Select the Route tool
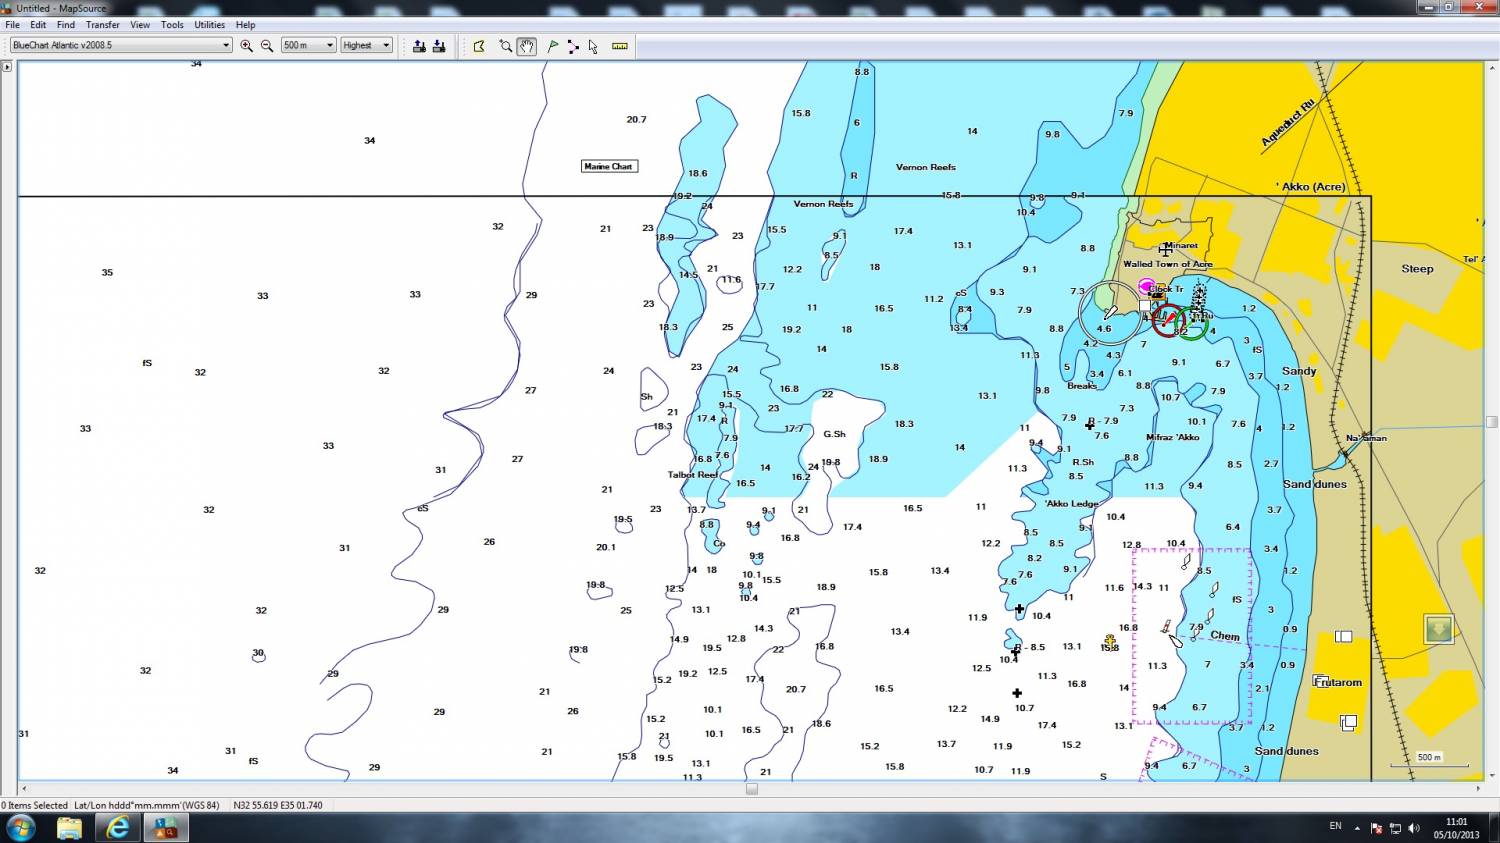1500x843 pixels. (x=573, y=46)
